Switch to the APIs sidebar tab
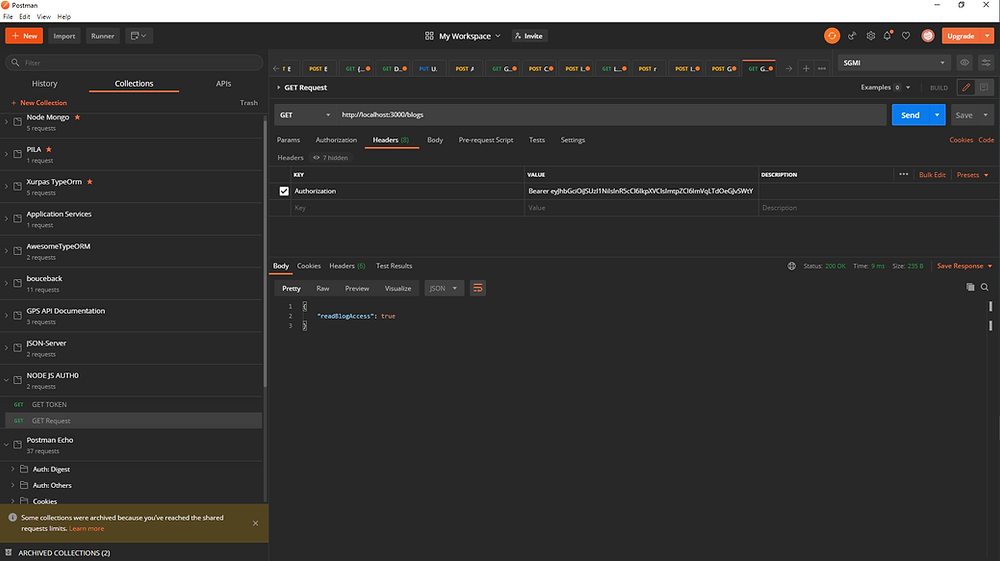 click(223, 84)
